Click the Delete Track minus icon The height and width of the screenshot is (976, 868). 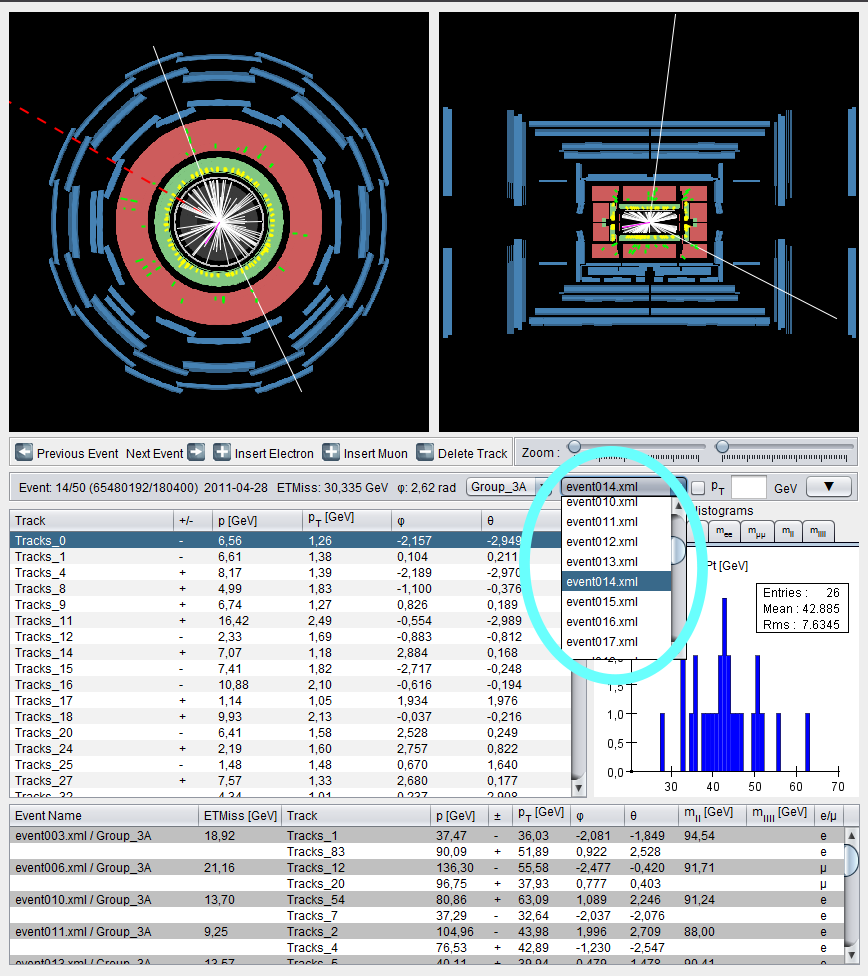coord(425,452)
